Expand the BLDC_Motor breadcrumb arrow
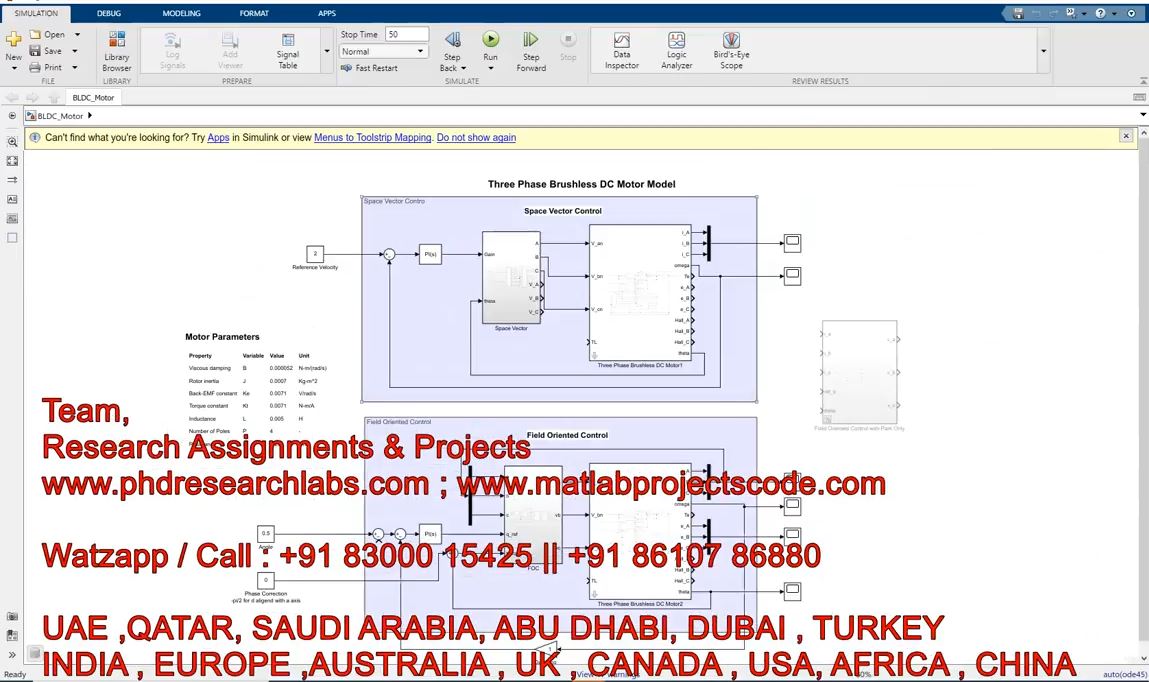The width and height of the screenshot is (1149, 682). pos(90,116)
